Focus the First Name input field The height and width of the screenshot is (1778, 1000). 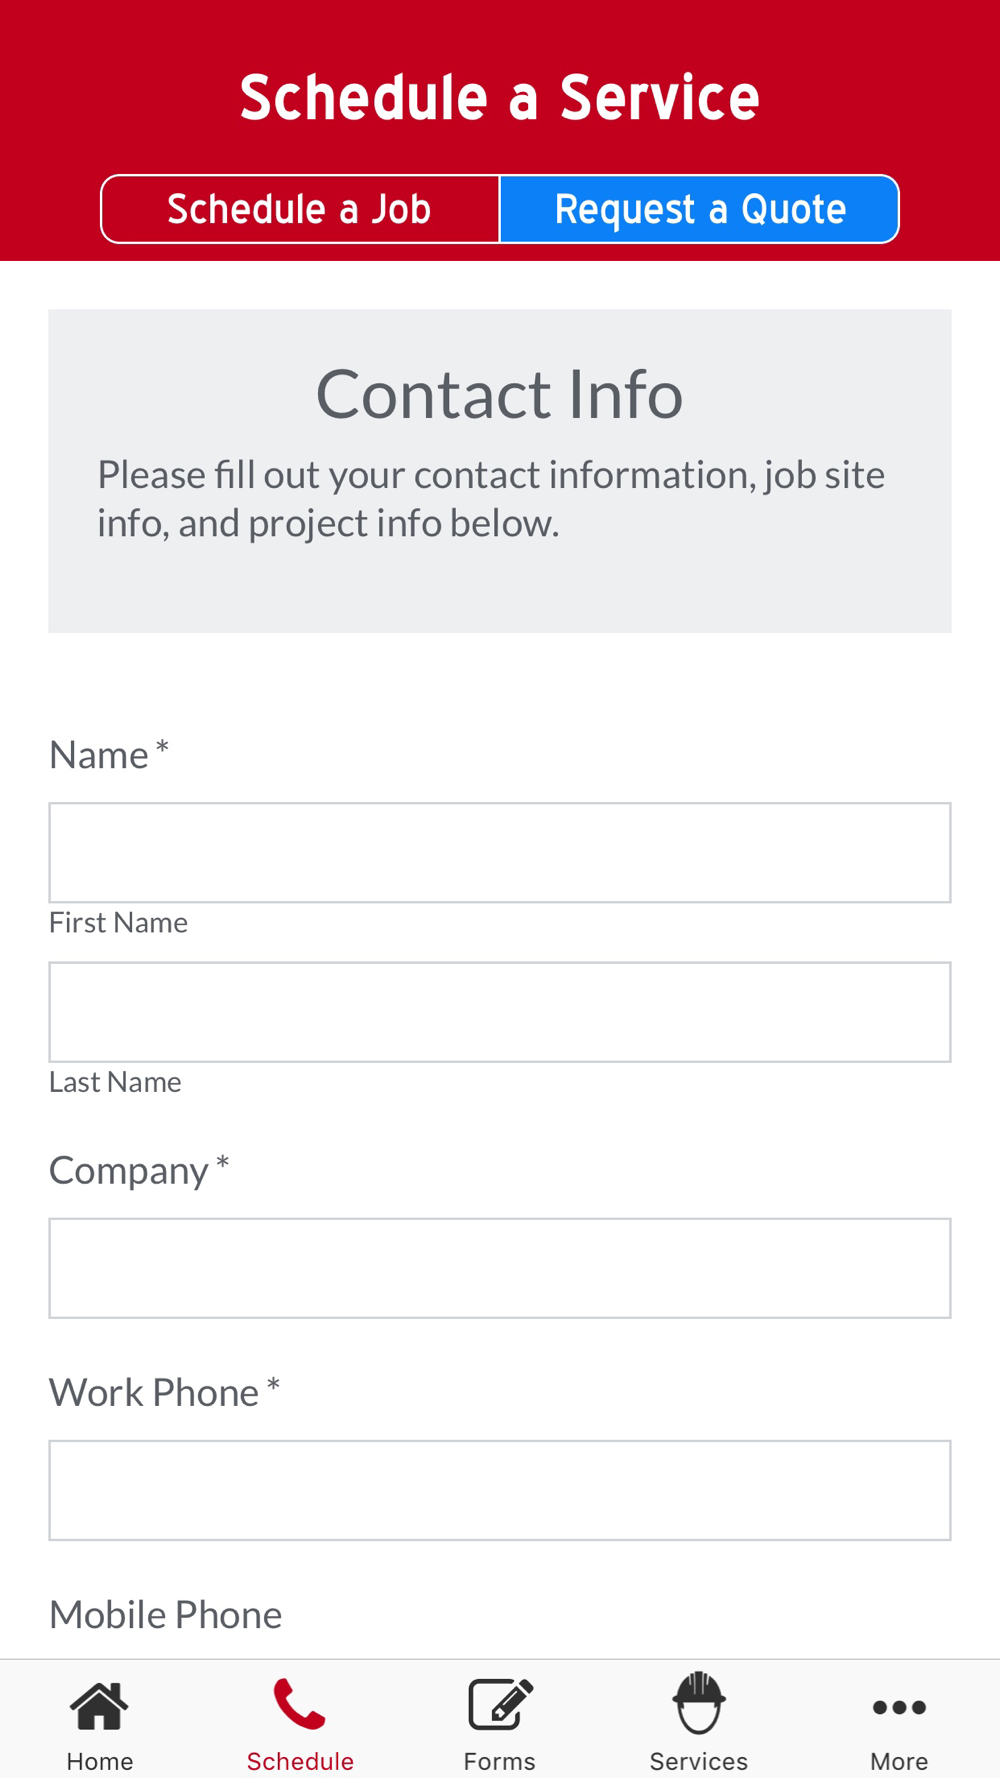point(500,852)
